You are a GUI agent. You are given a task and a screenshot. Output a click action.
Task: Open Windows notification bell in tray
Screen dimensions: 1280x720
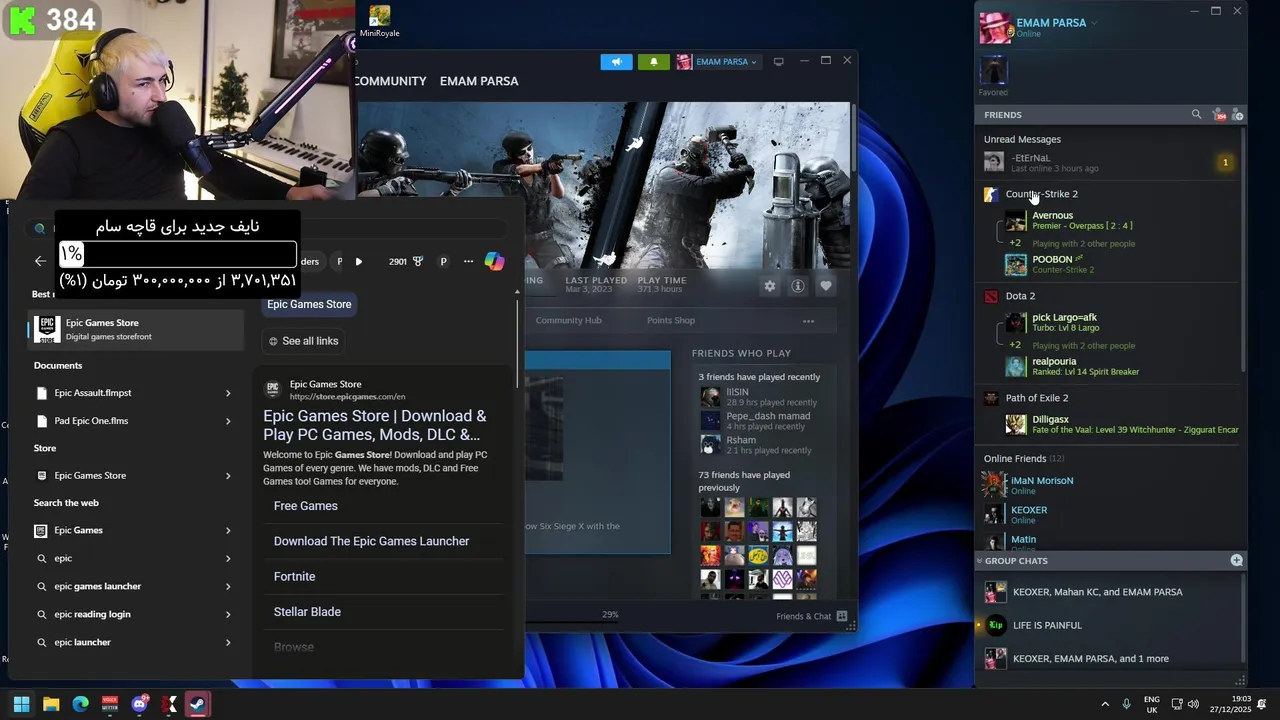point(1262,704)
